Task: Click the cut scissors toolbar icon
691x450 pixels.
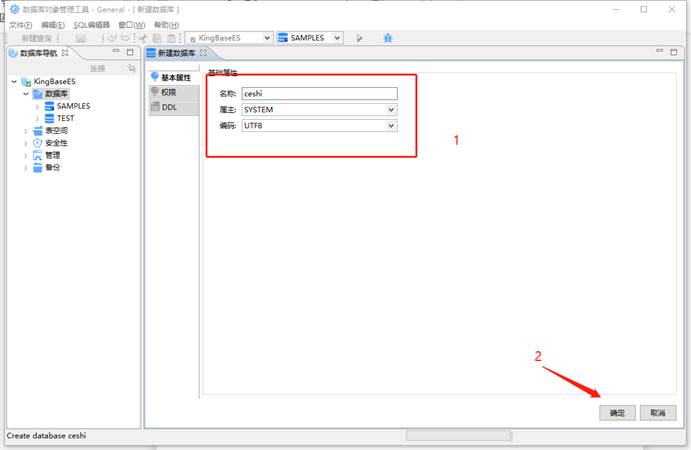Action: 143,38
